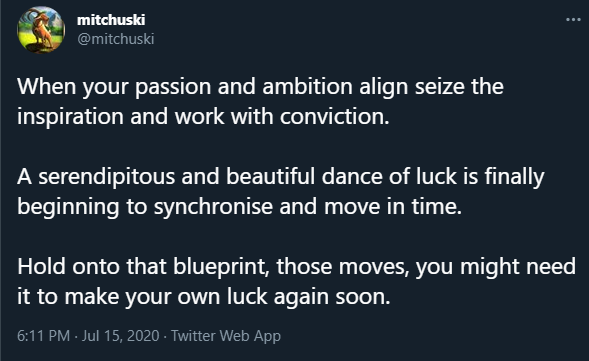Open mitchuski's profile picture avatar
This screenshot has width=589, height=361.
pyautogui.click(x=41, y=30)
